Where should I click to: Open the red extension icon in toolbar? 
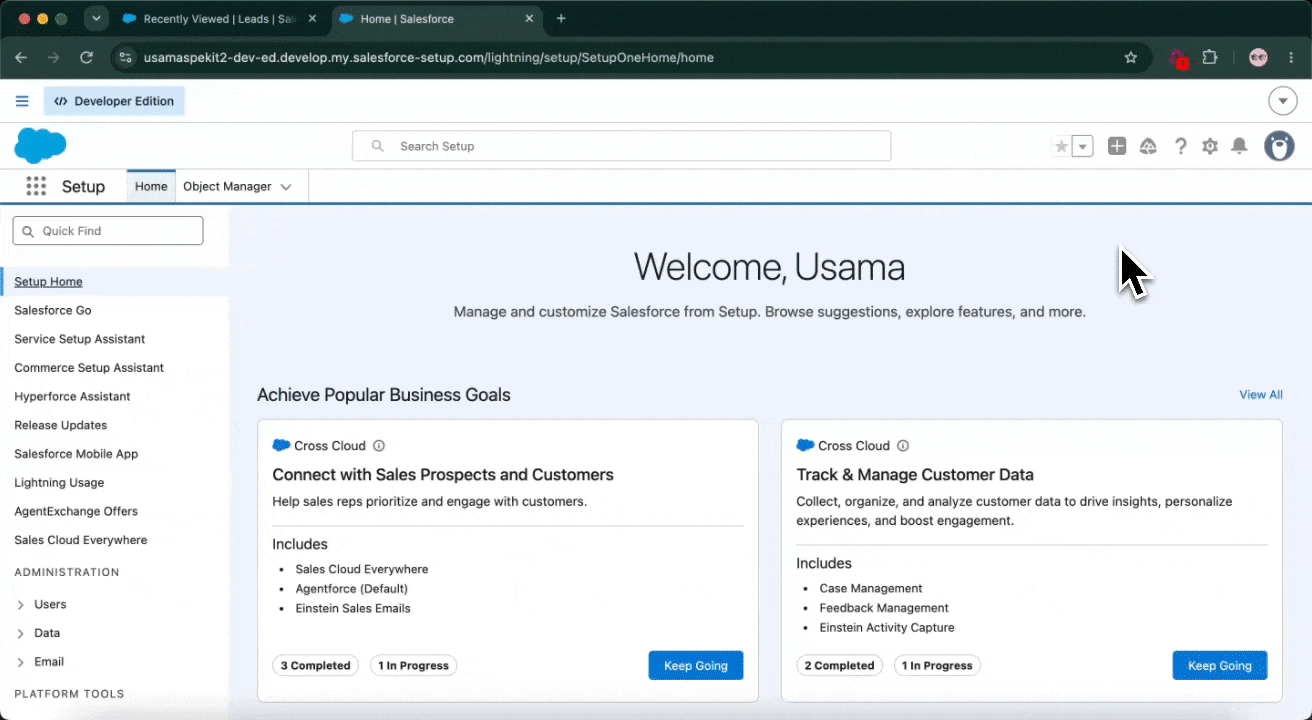pyautogui.click(x=1178, y=58)
